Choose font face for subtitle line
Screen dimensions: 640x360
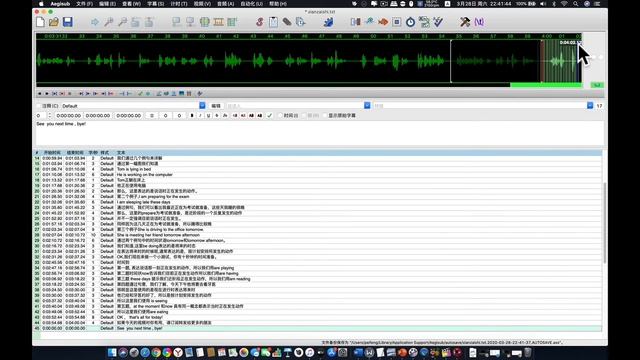(225, 116)
